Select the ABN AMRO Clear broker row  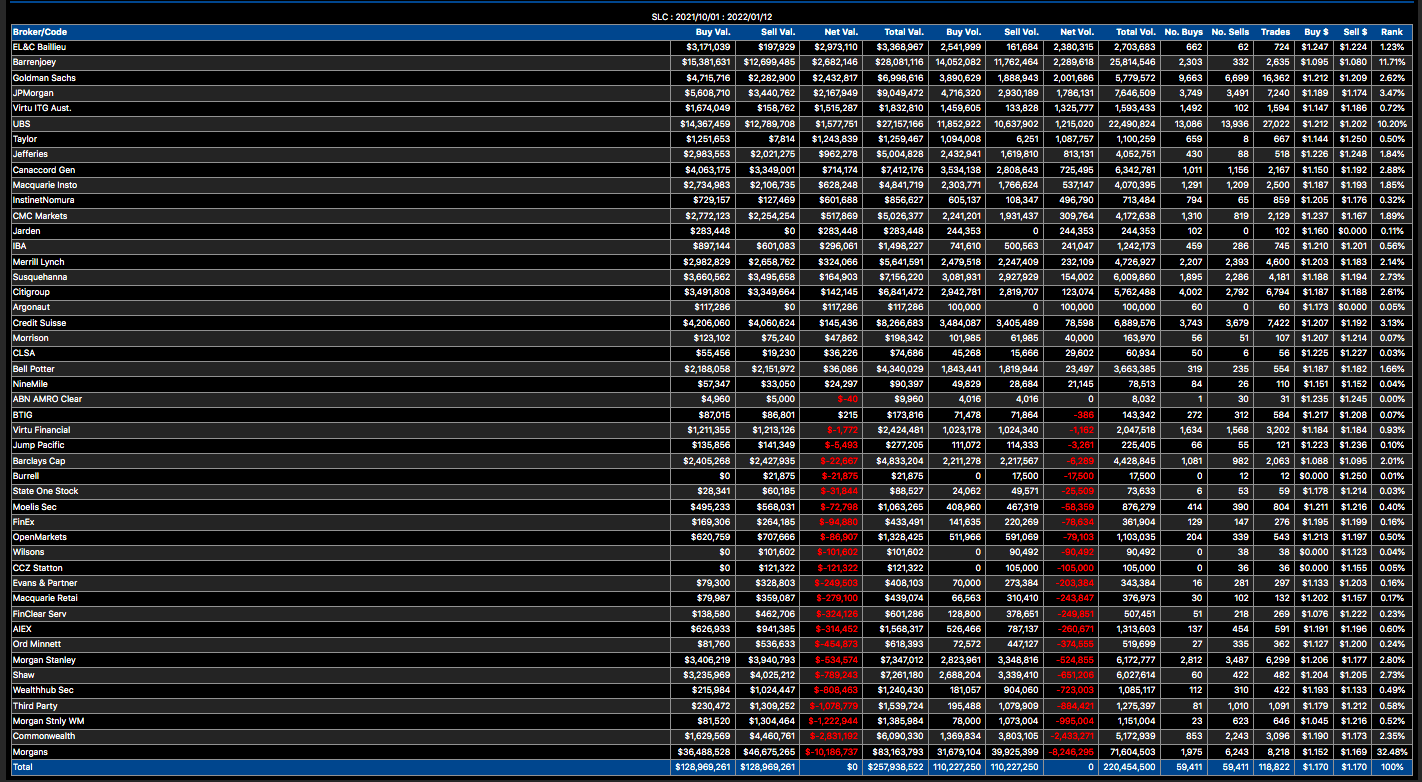coord(709,399)
